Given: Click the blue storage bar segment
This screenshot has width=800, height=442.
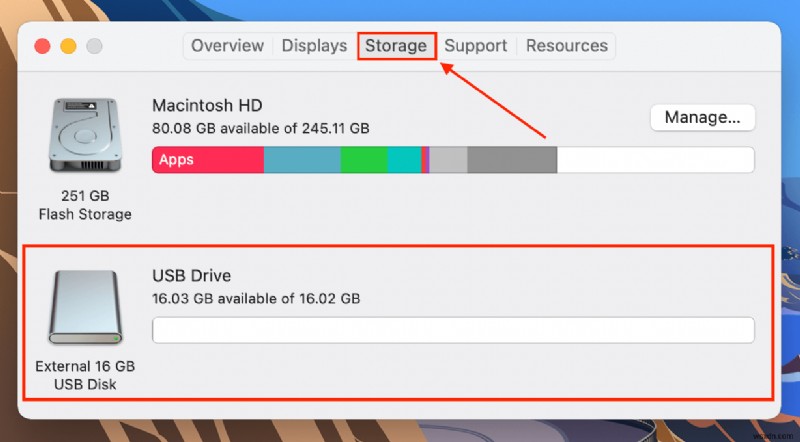Looking at the screenshot, I should click(x=302, y=160).
